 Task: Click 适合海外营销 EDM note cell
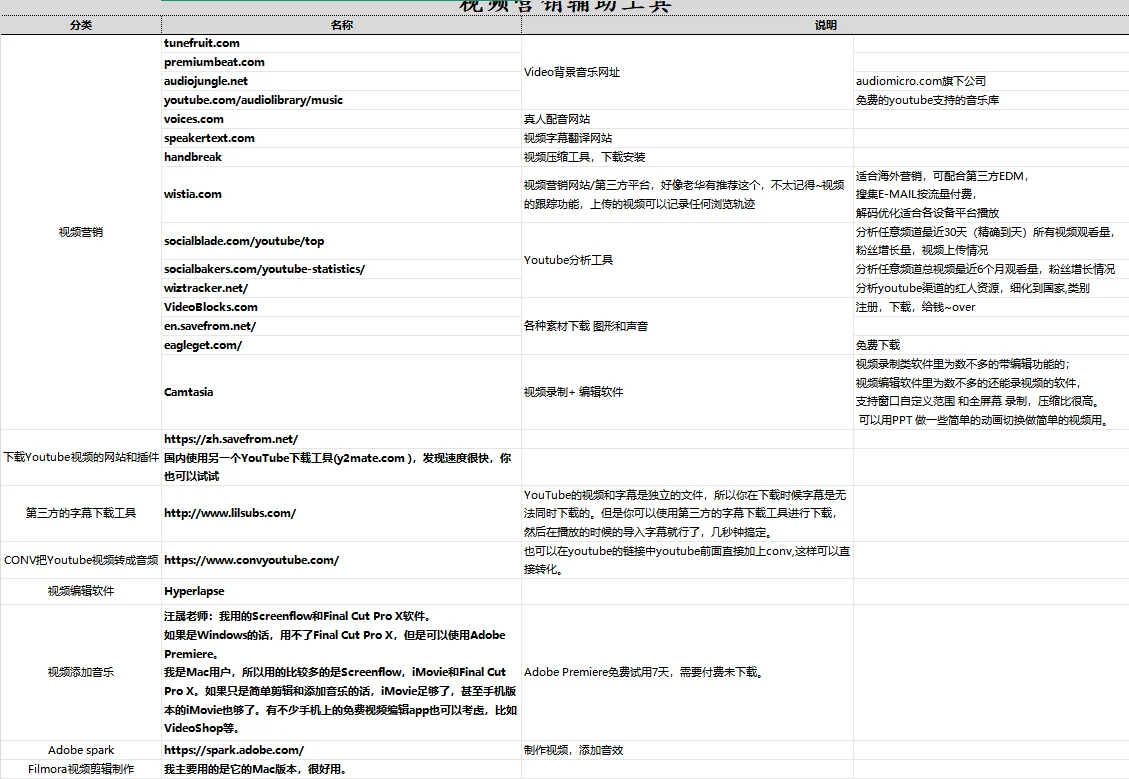click(991, 194)
